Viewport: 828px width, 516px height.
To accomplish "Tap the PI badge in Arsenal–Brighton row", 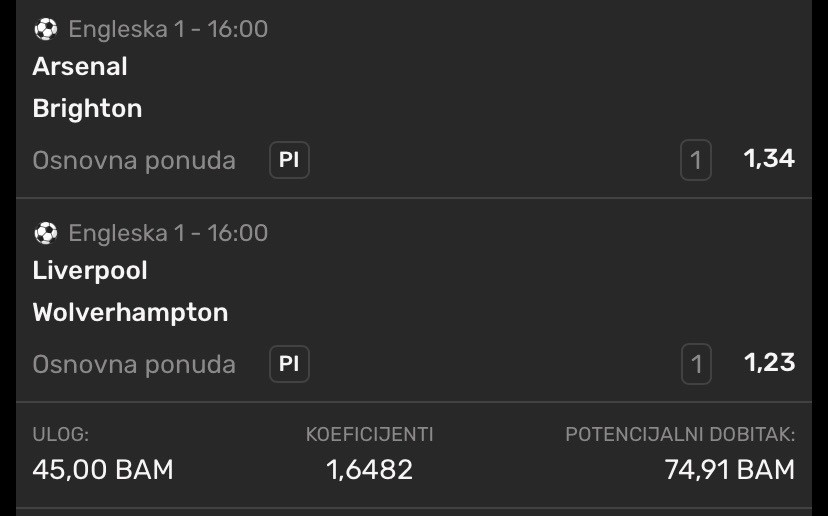I will coord(289,160).
